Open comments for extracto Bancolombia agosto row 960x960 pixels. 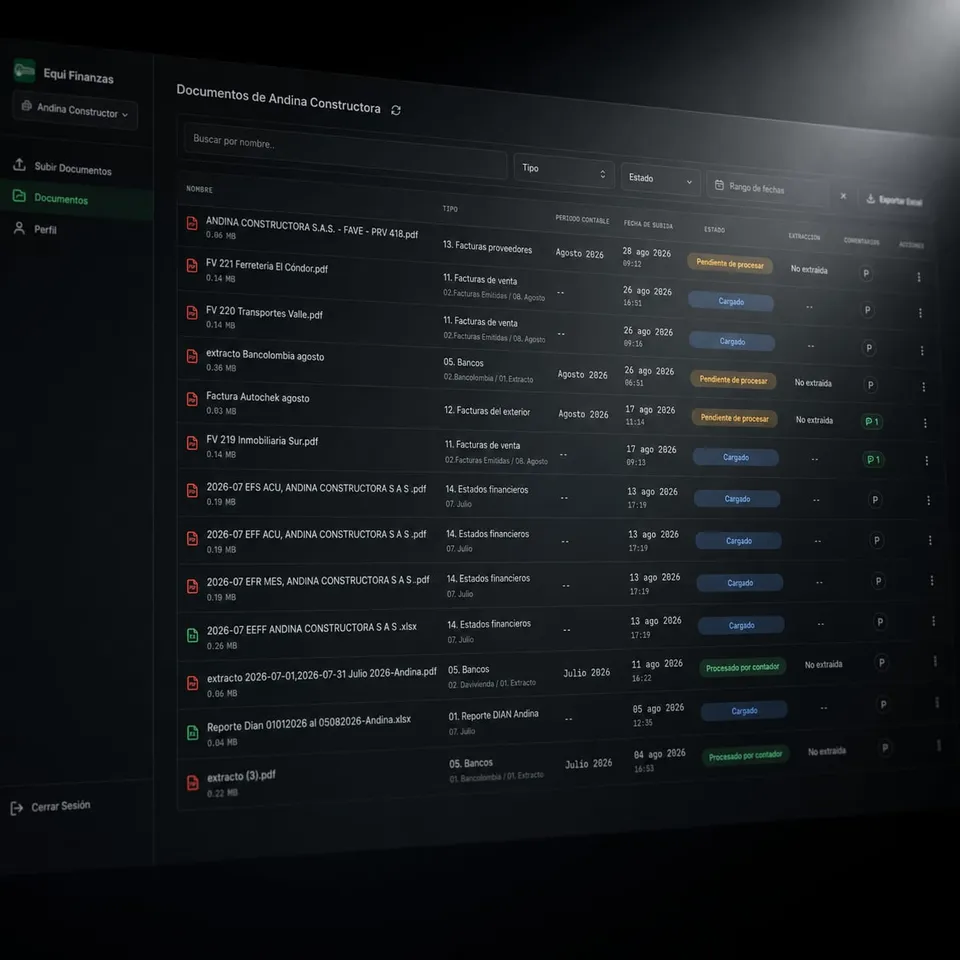point(871,385)
